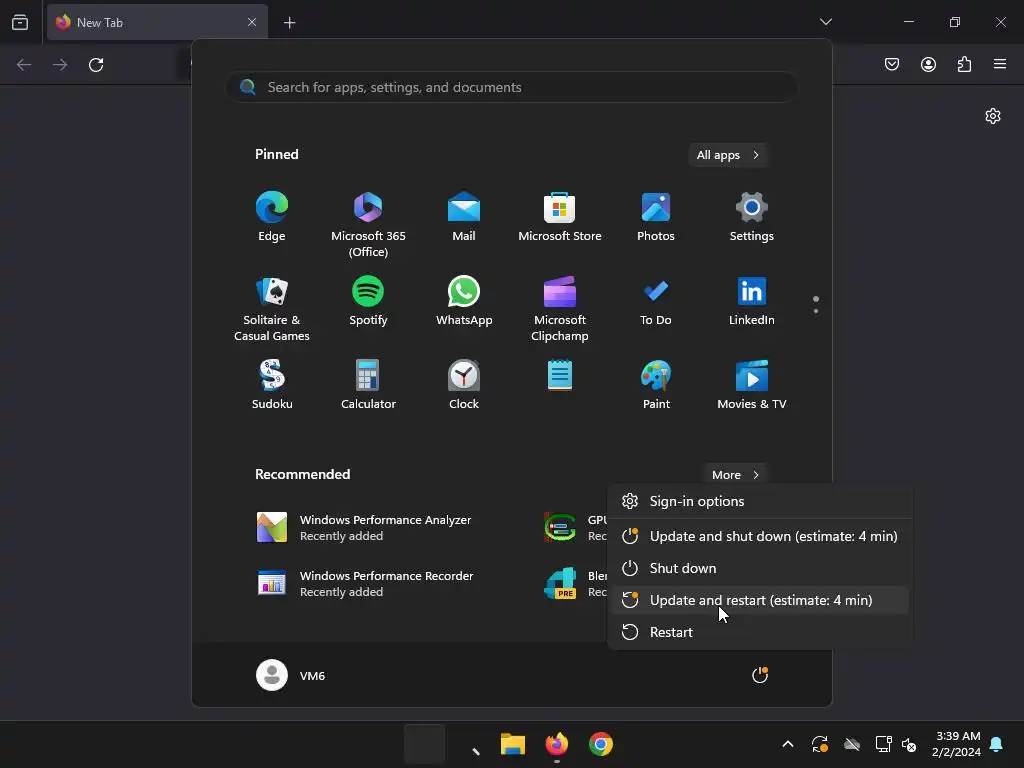1024x768 pixels.
Task: Click the Start button on the taskbar
Action: pos(424,744)
